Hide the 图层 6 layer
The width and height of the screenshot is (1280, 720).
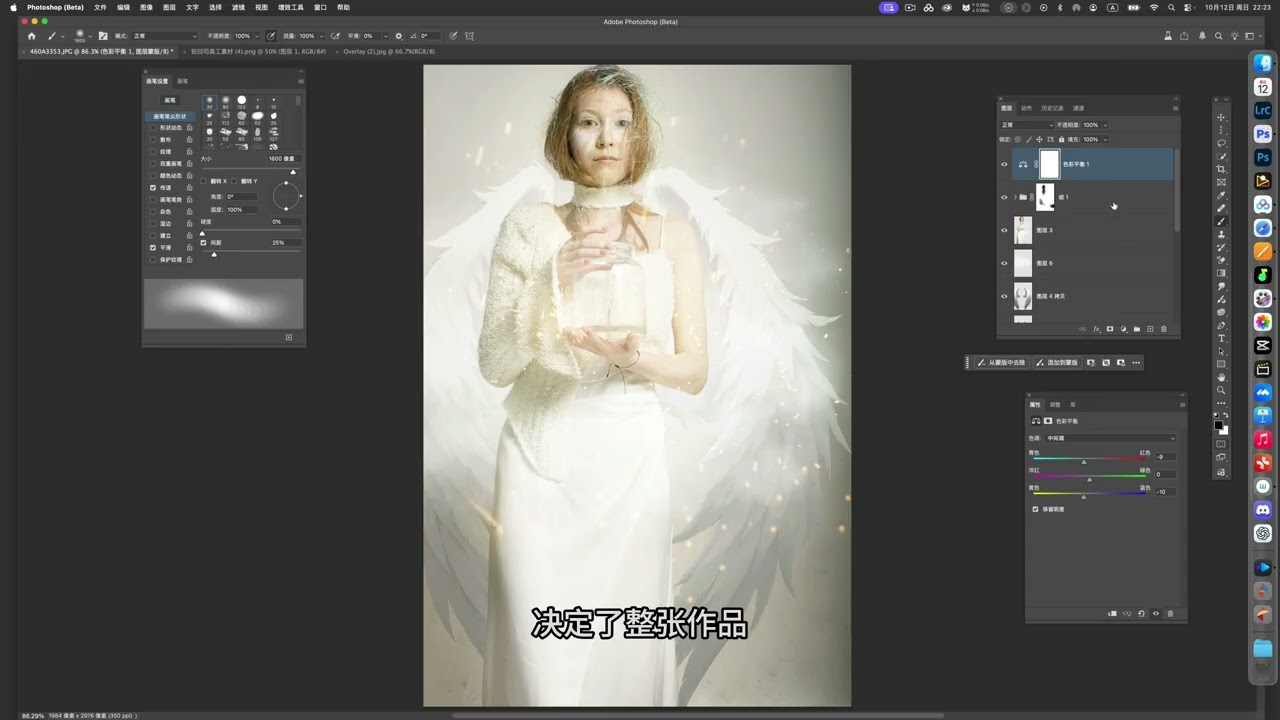click(1004, 263)
